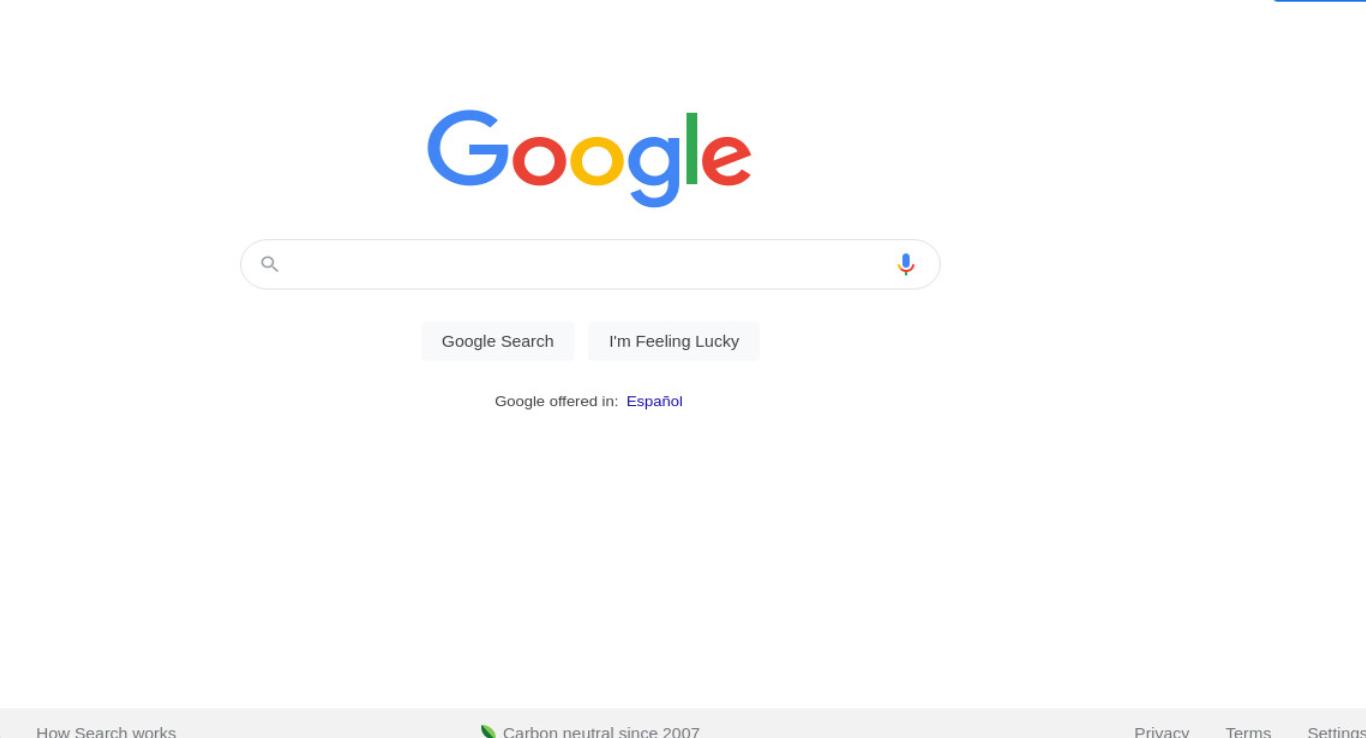Click the blue lowercase g in Google logo
Image resolution: width=1366 pixels, height=738 pixels.
653,171
